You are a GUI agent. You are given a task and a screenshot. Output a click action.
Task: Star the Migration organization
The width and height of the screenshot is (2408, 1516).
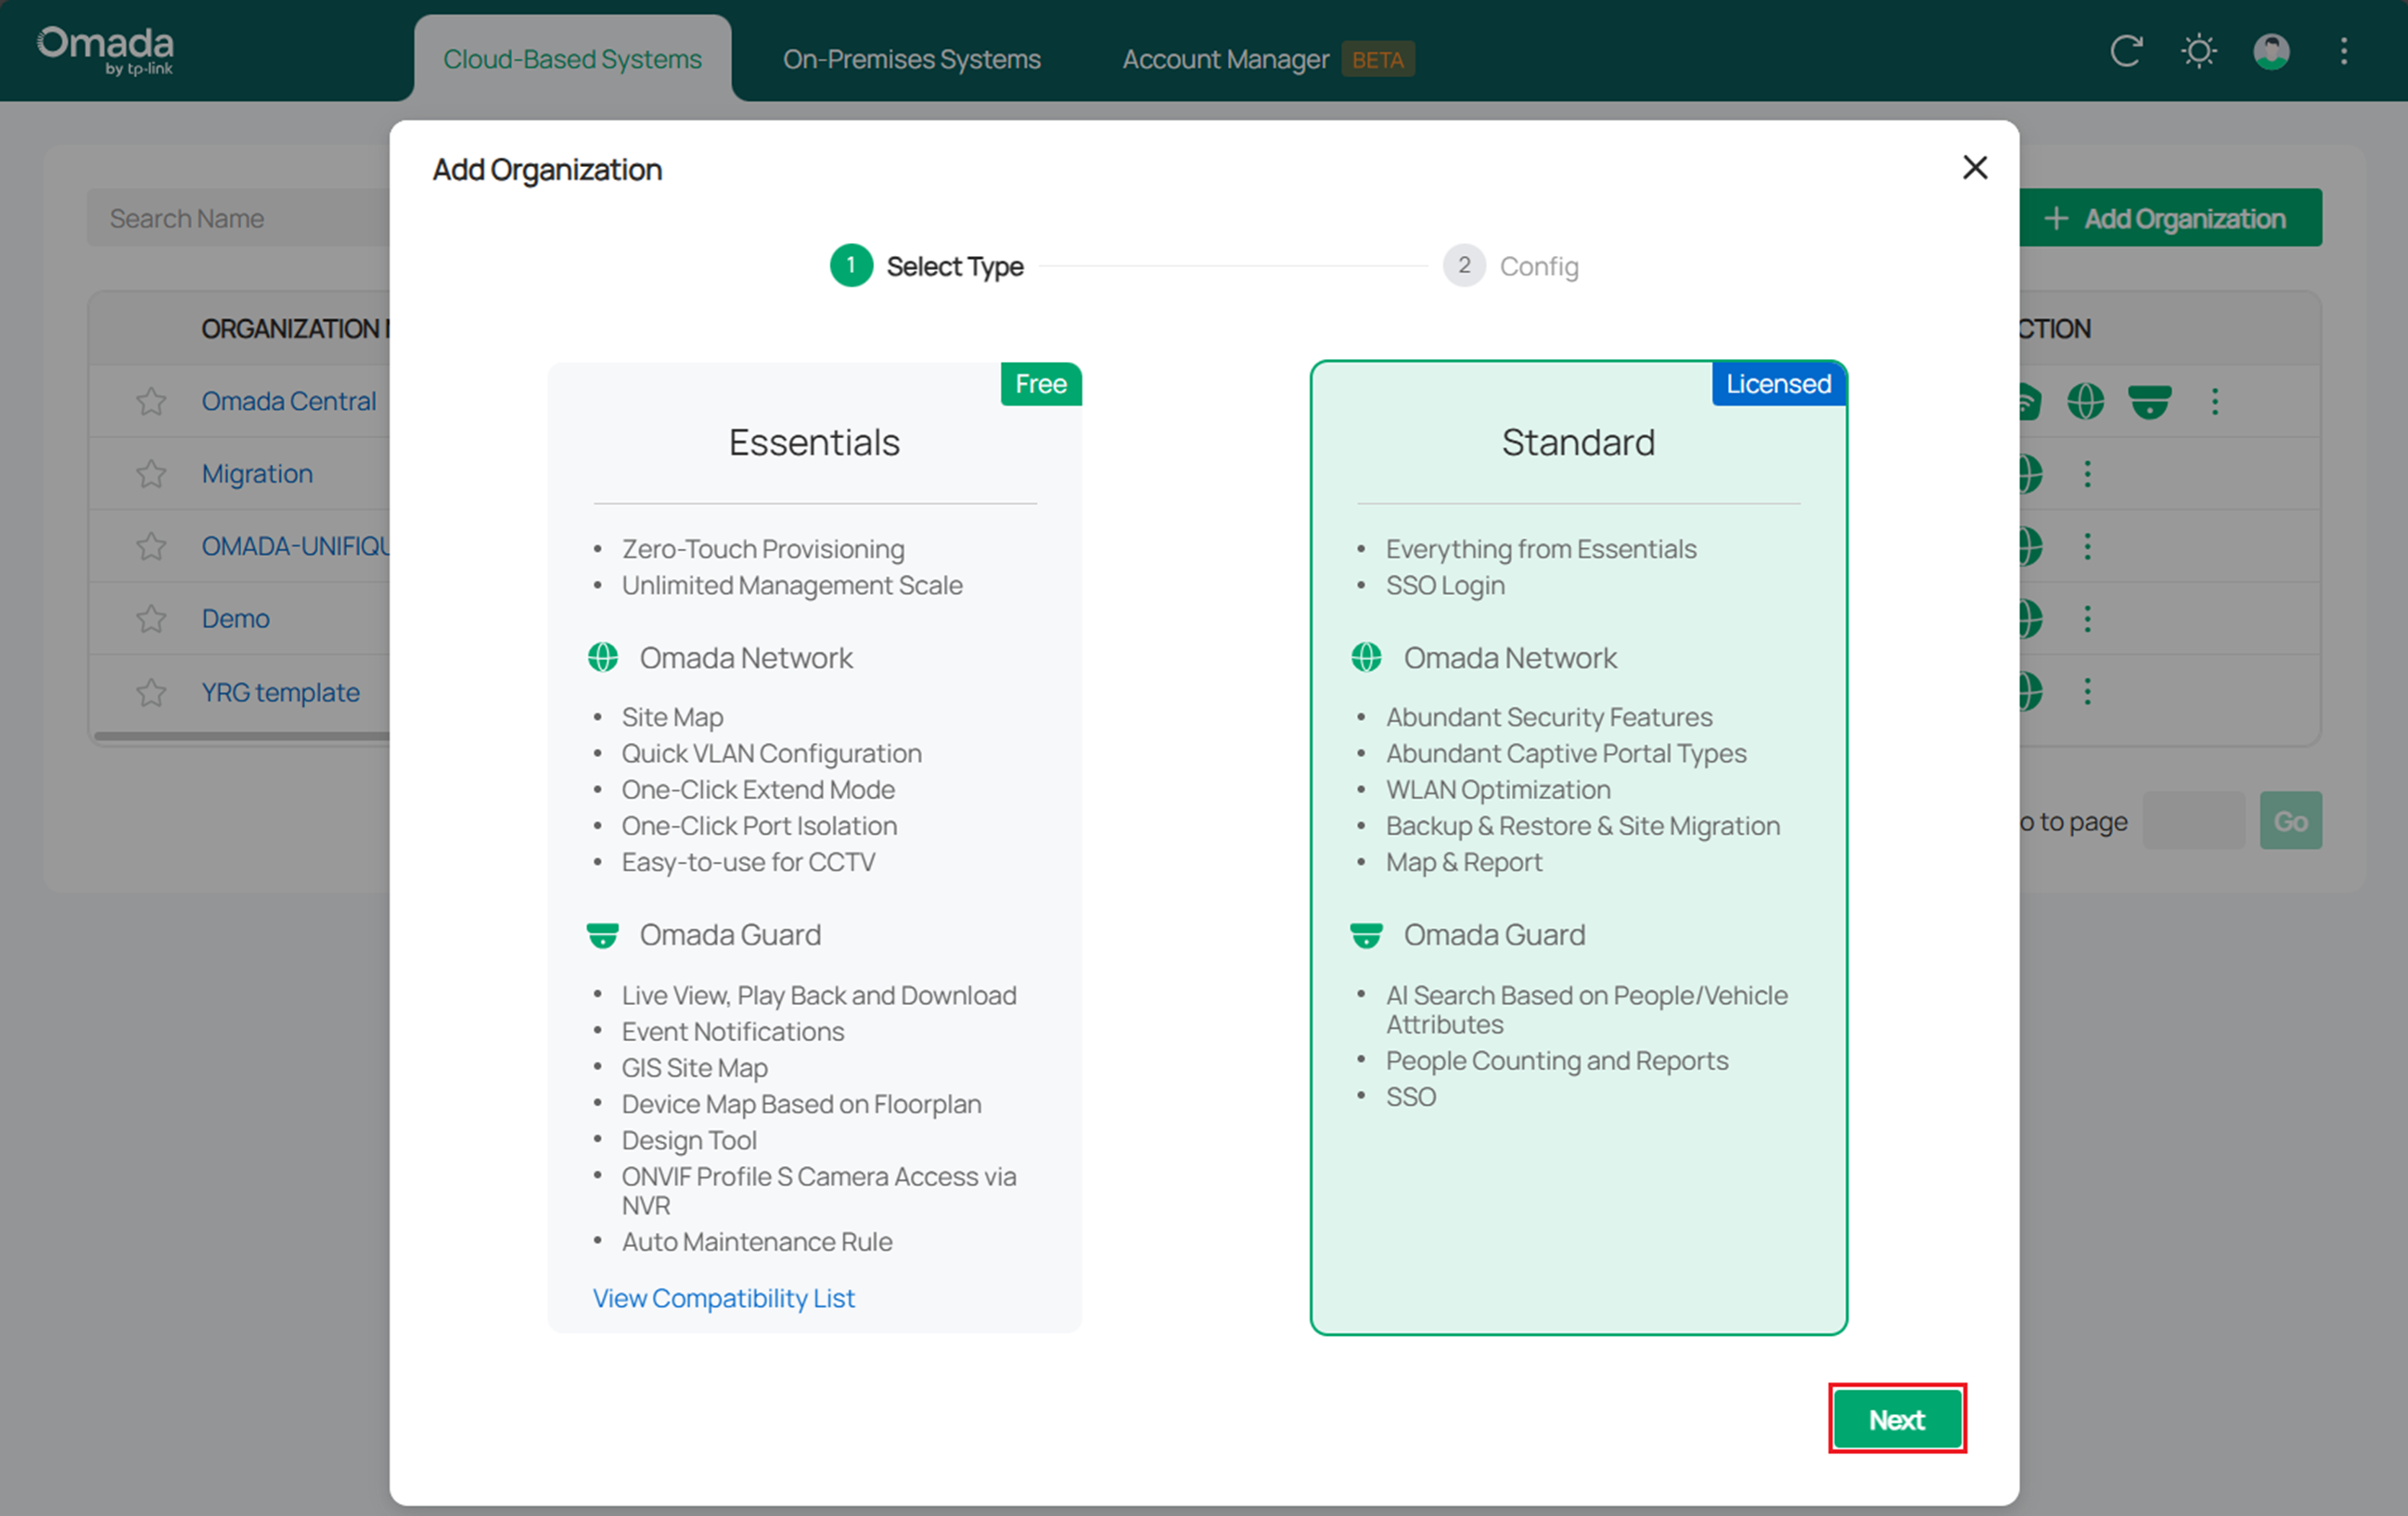[151, 473]
